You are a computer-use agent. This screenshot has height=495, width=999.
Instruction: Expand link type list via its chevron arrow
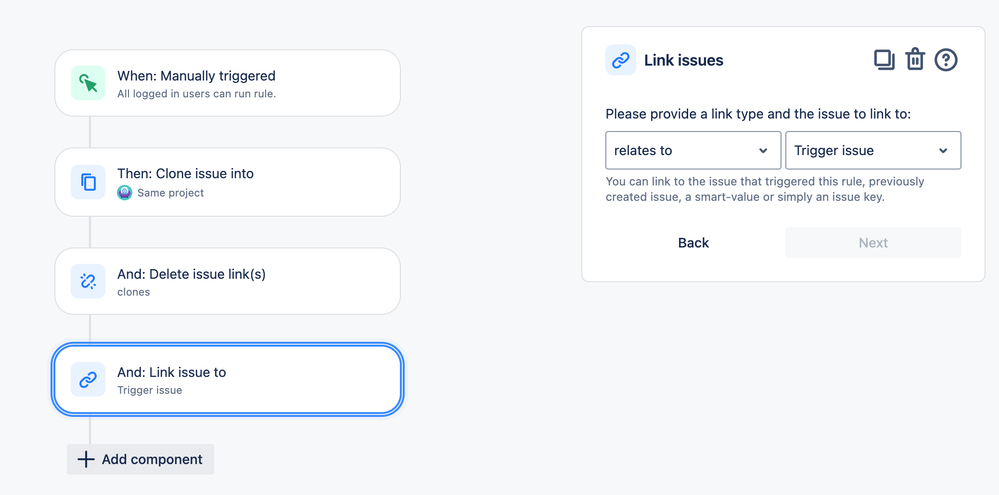(x=763, y=151)
